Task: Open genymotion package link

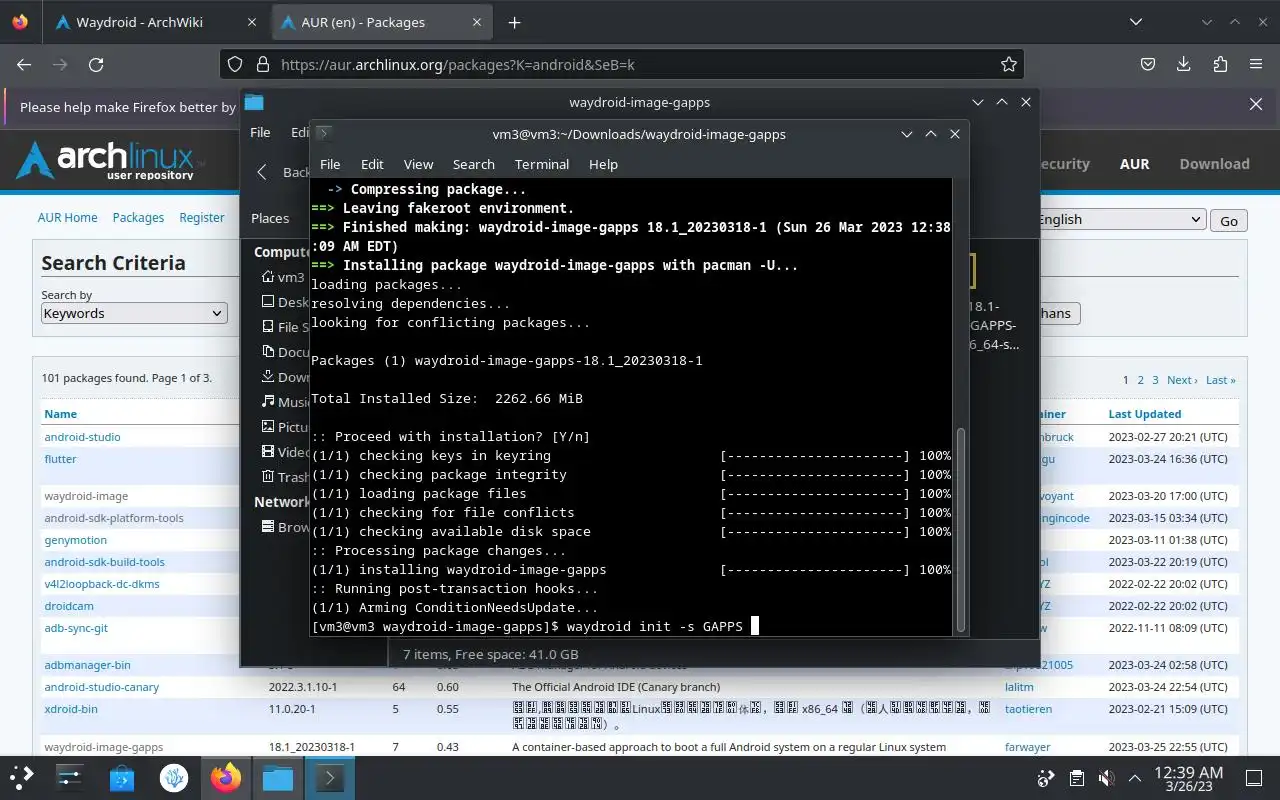Action: 75,540
